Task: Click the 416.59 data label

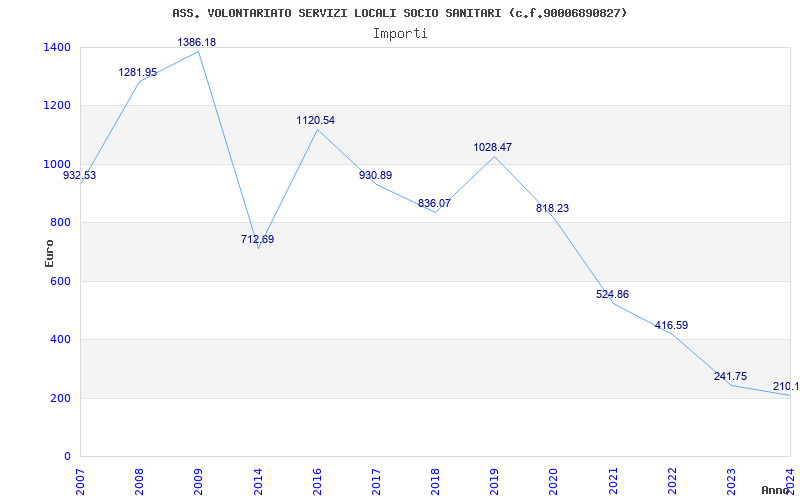Action: (x=671, y=326)
